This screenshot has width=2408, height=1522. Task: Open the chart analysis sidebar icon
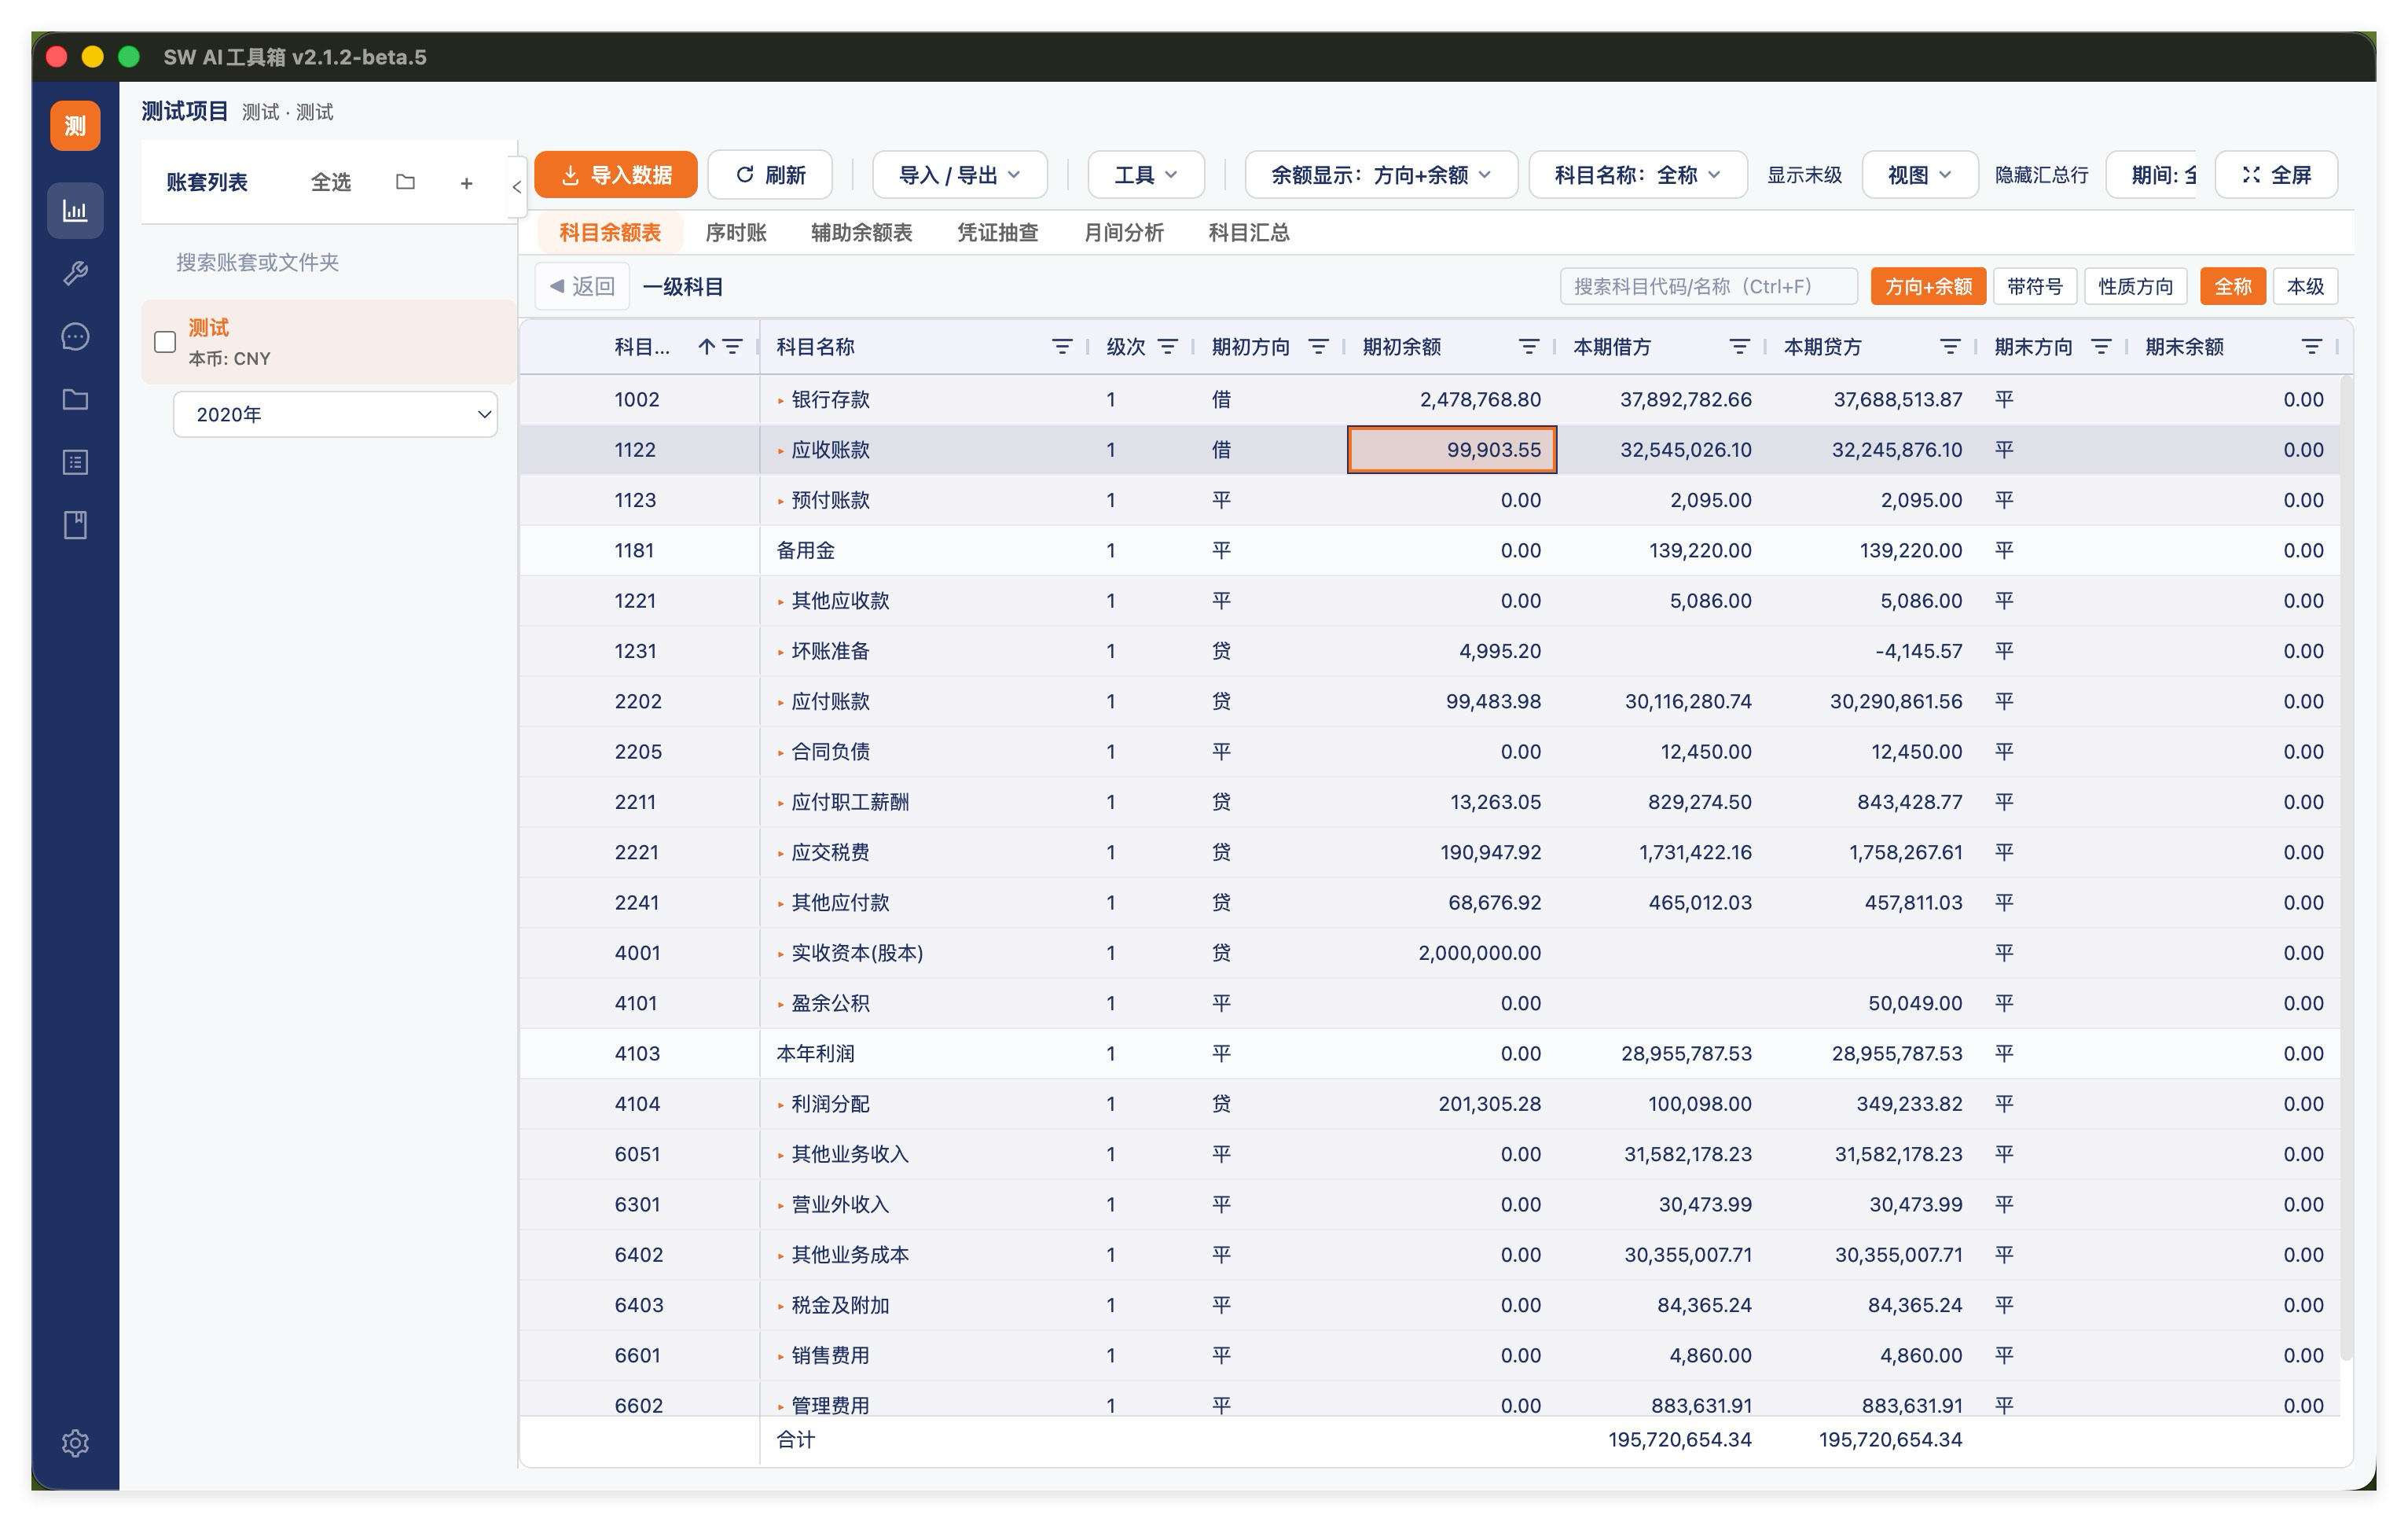tap(75, 211)
